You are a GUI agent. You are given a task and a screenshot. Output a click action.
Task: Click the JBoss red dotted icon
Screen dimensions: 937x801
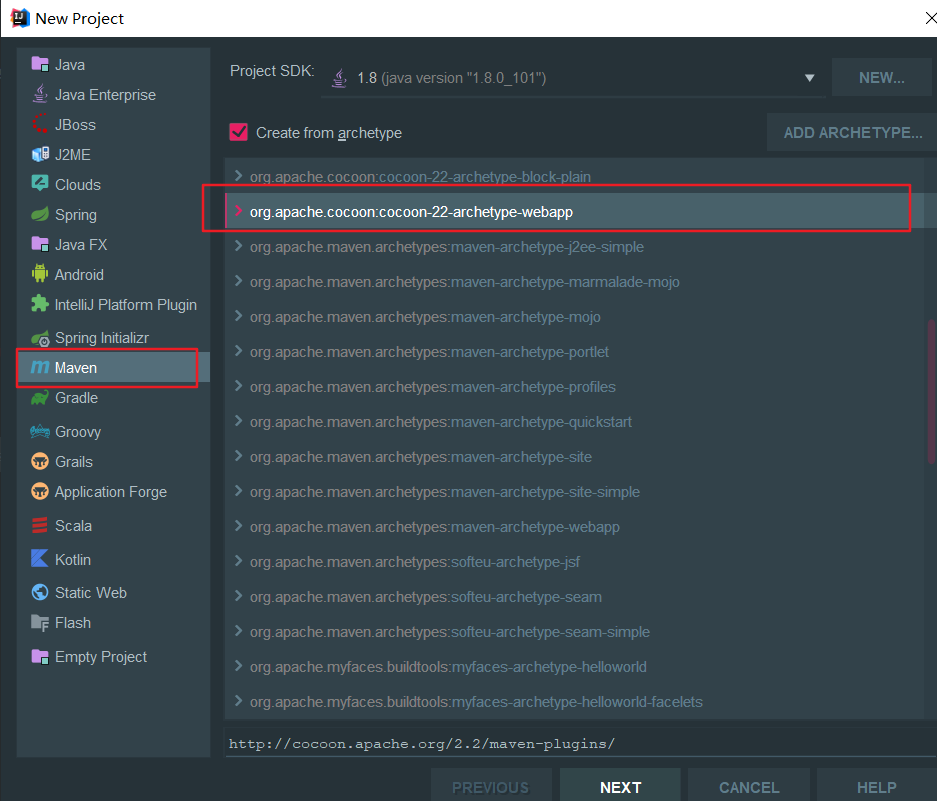tap(40, 124)
